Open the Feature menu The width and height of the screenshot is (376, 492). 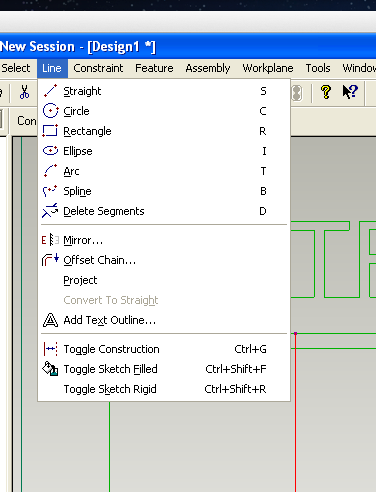pos(154,68)
